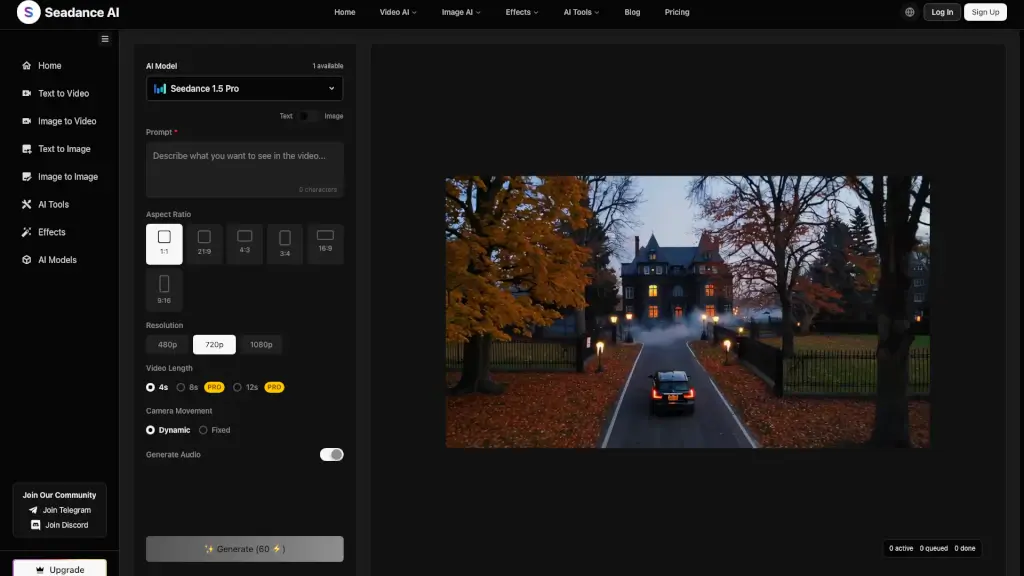Choose the 21:9 aspect ratio icon
The width and height of the screenshot is (1024, 576).
click(204, 243)
